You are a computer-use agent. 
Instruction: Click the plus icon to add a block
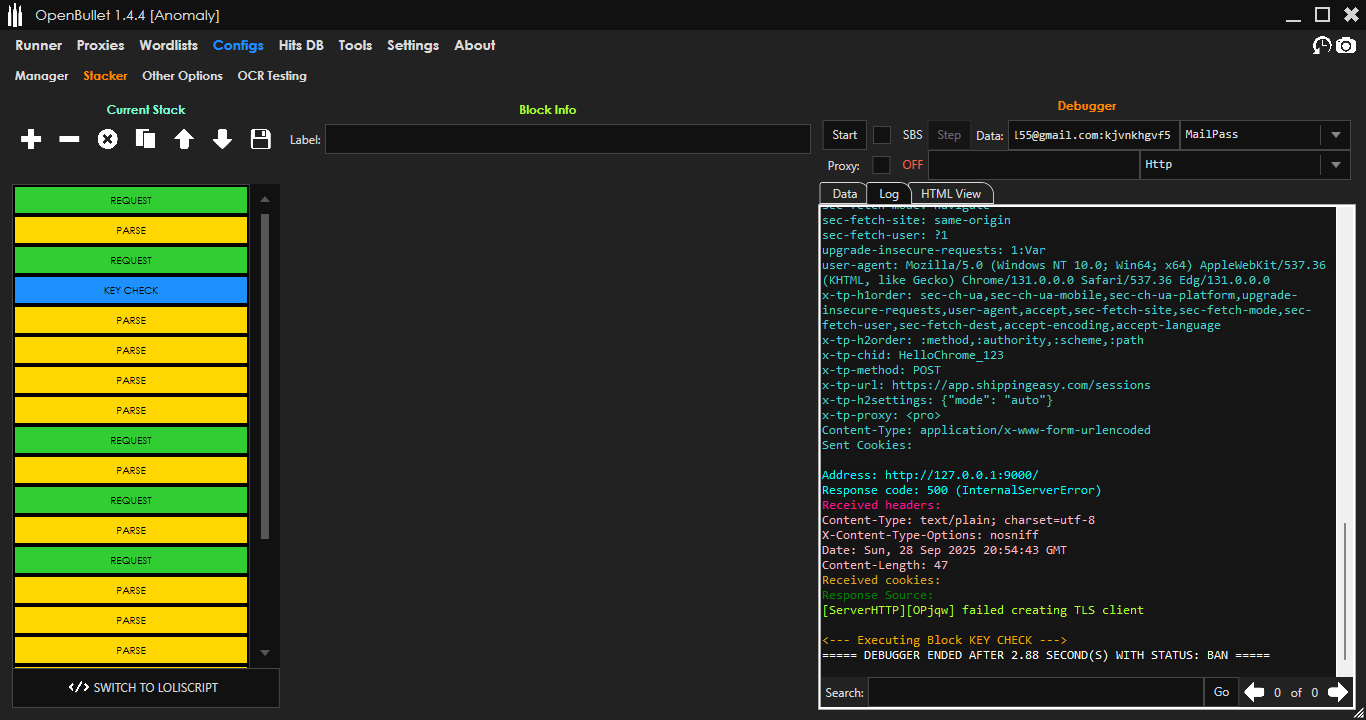[31, 140]
